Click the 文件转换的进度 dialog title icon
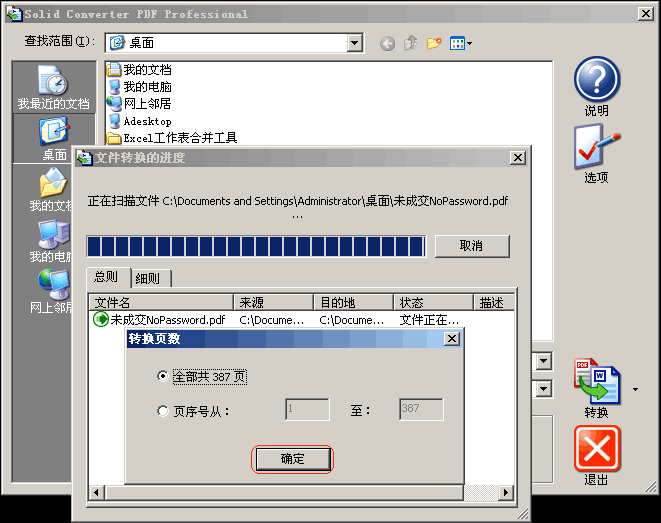 (x=84, y=158)
